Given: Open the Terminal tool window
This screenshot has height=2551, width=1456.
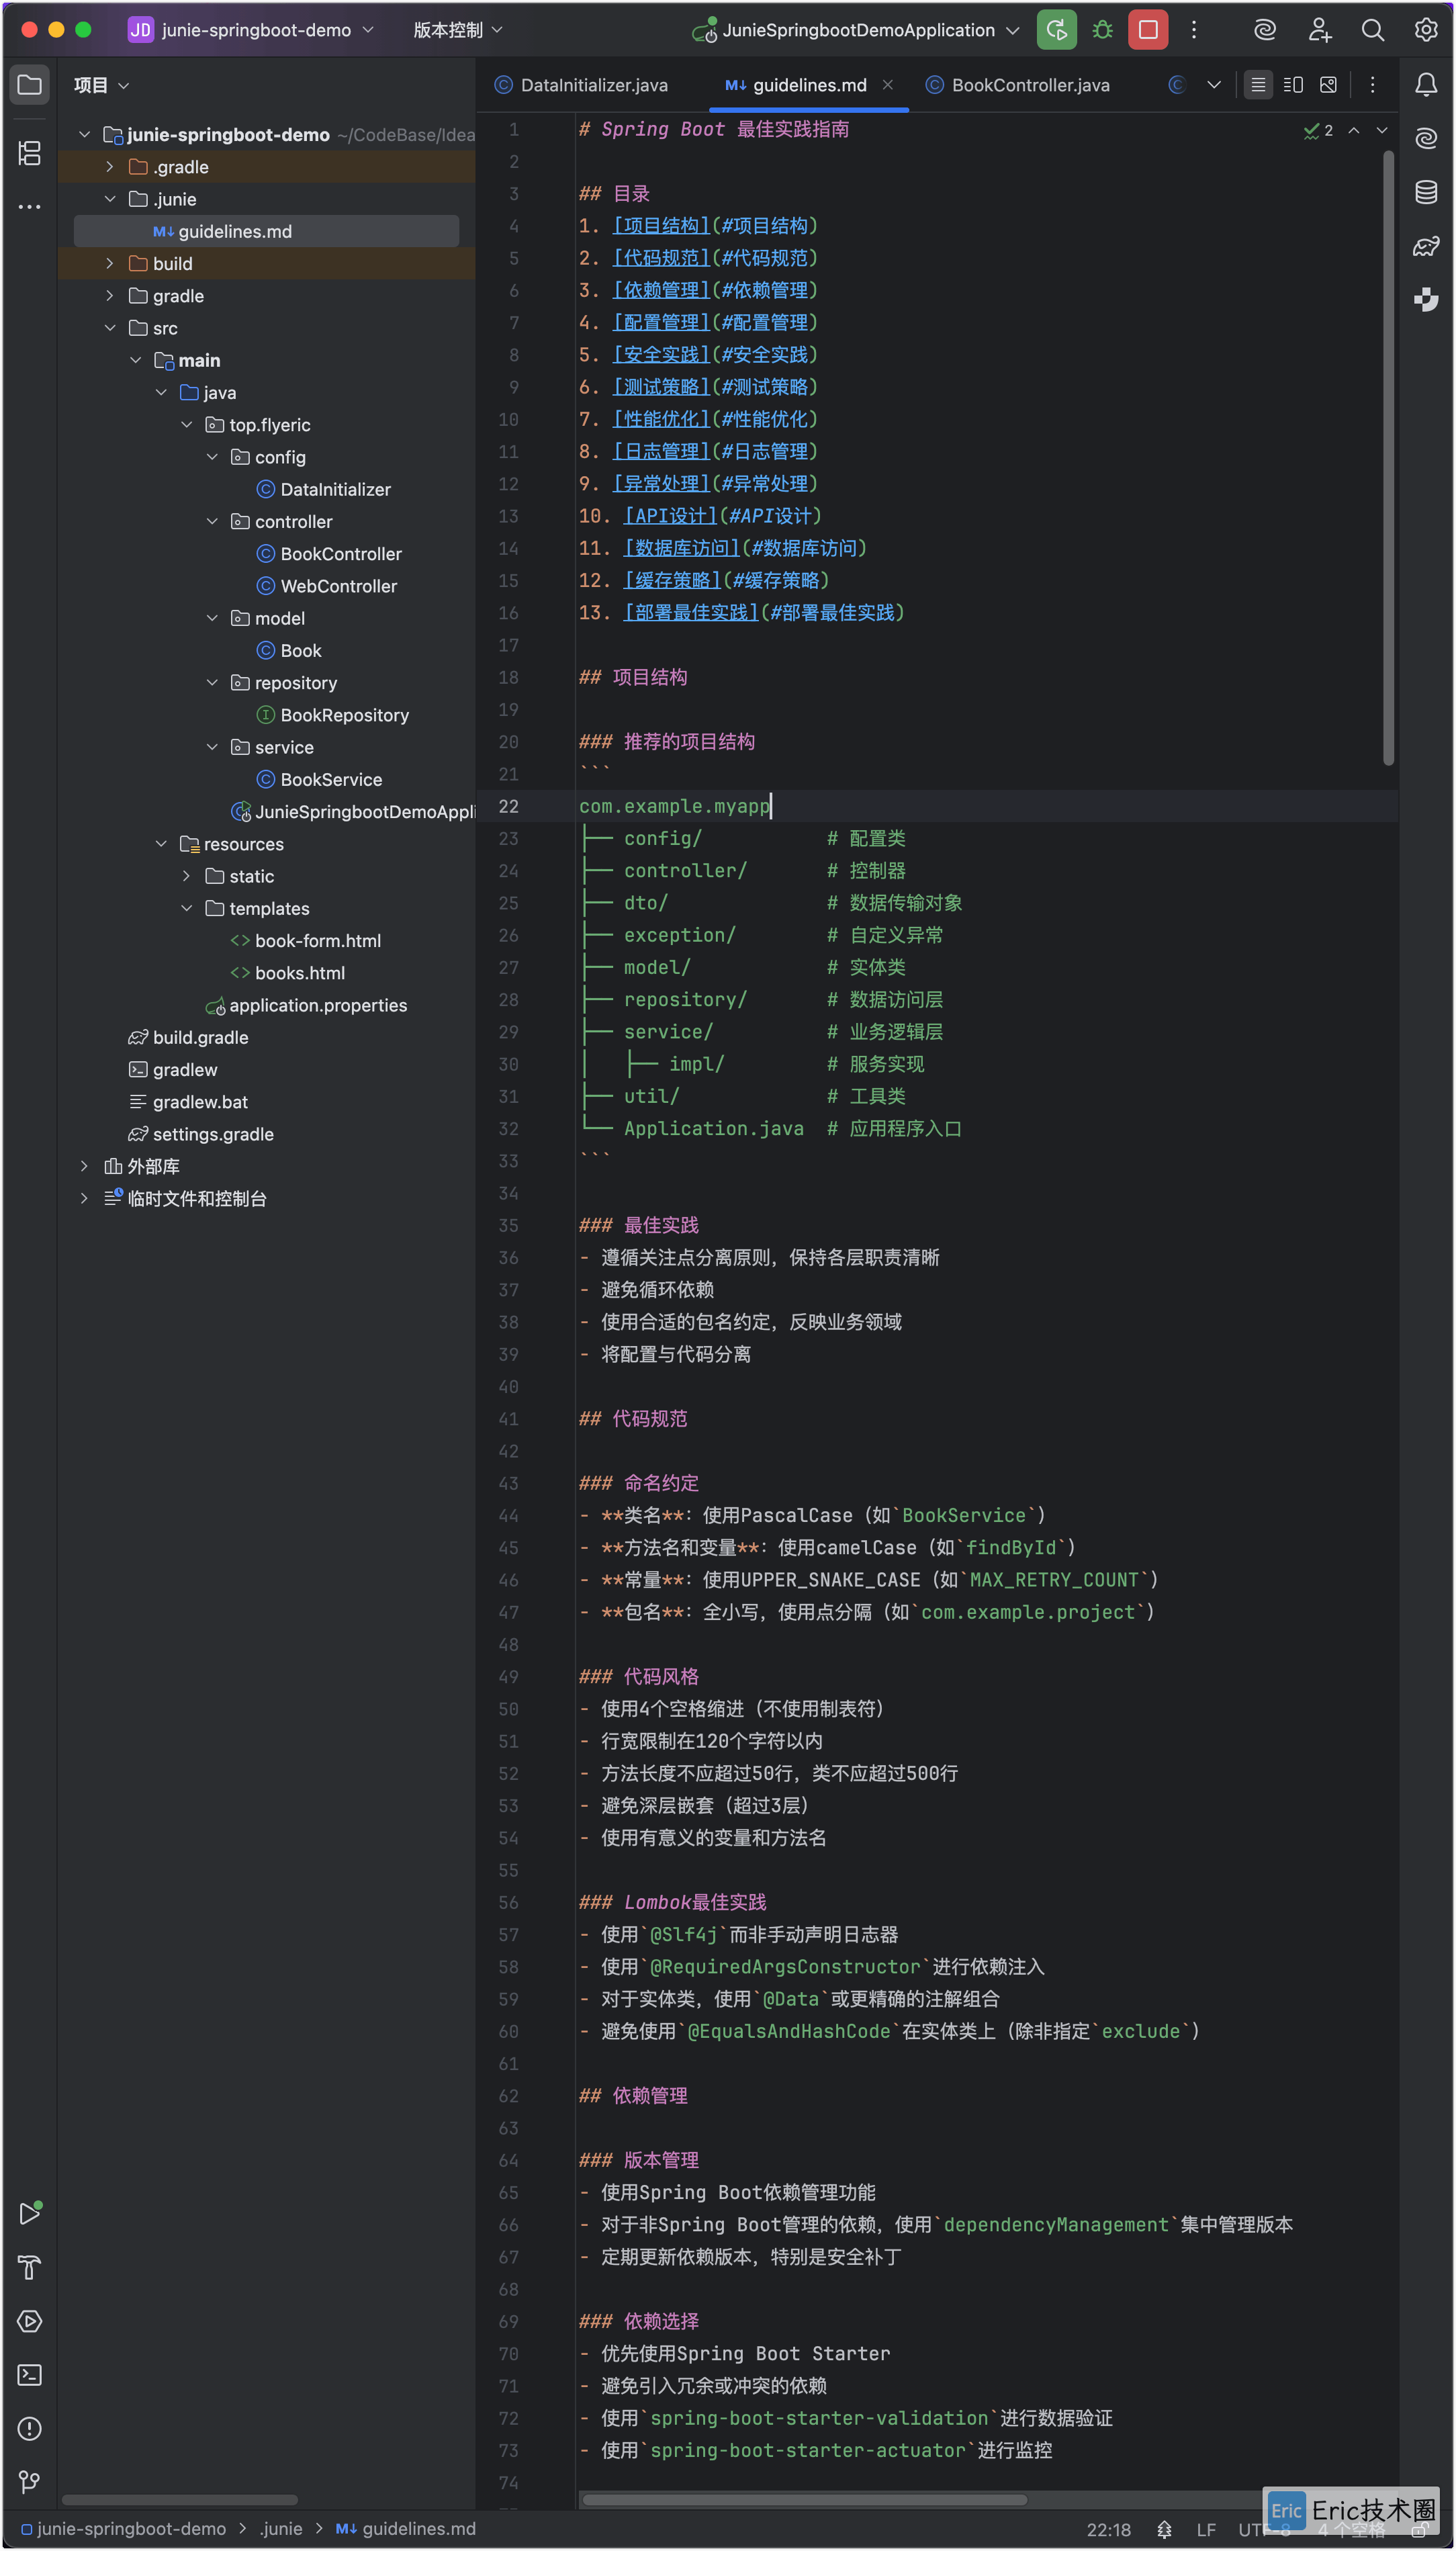Looking at the screenshot, I should (30, 2374).
